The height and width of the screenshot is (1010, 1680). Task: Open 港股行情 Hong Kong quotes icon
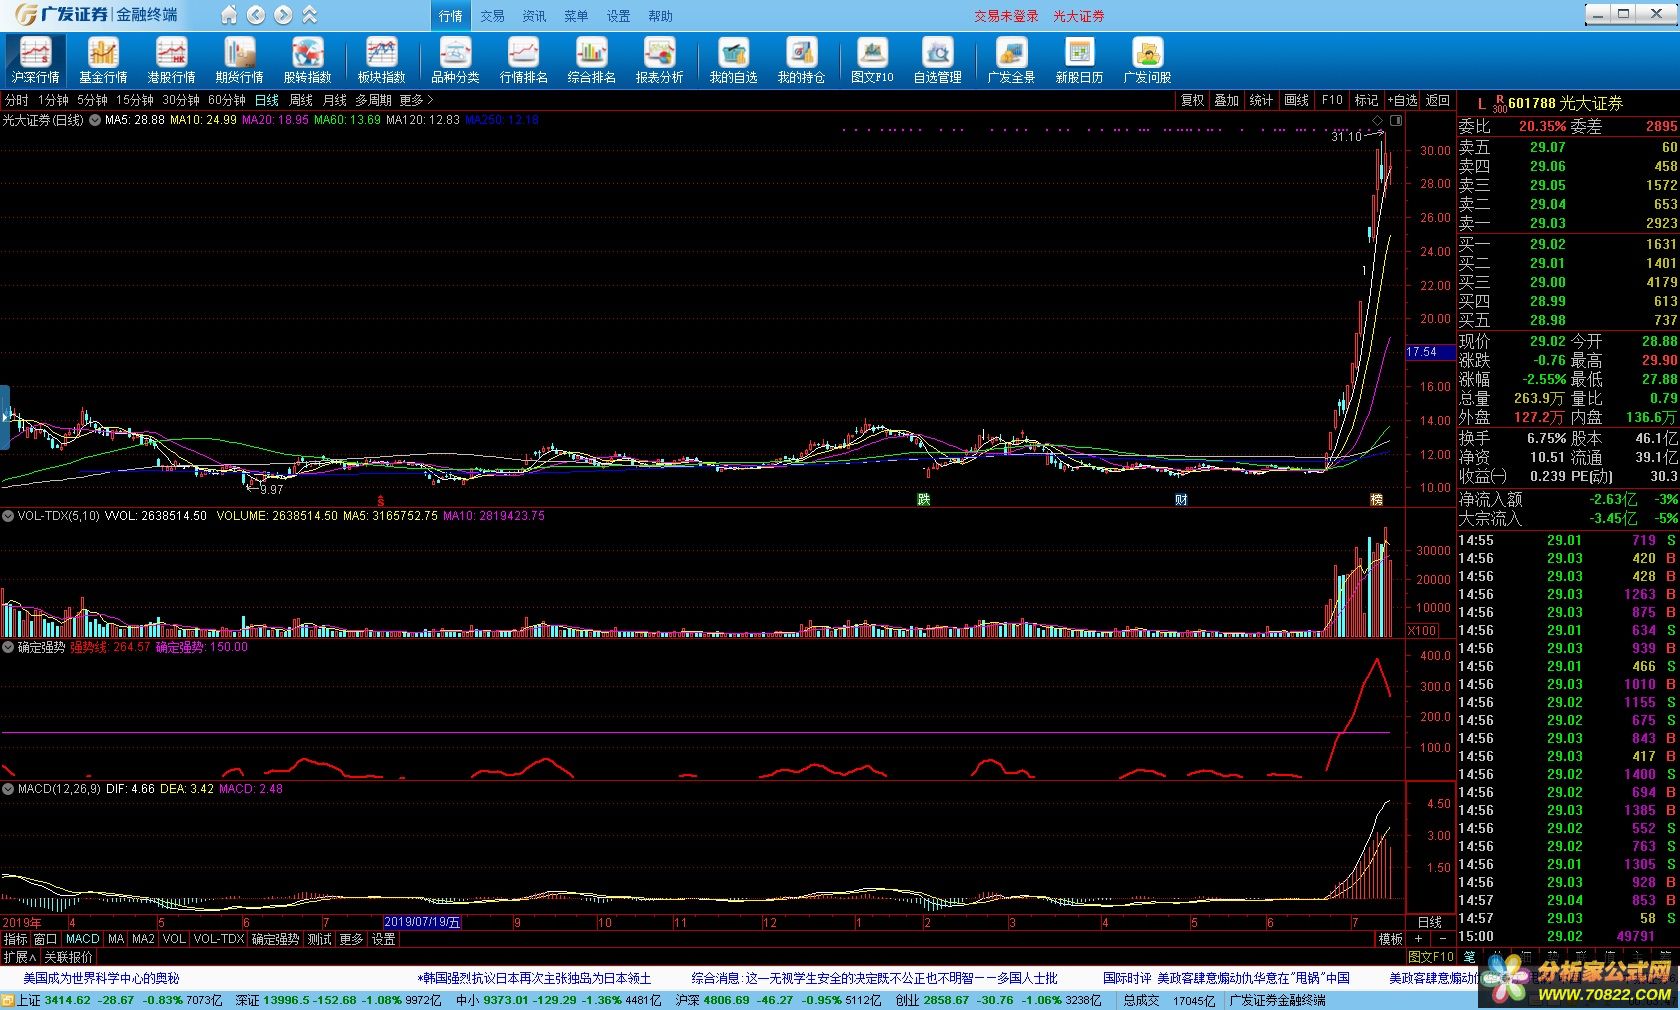point(171,60)
